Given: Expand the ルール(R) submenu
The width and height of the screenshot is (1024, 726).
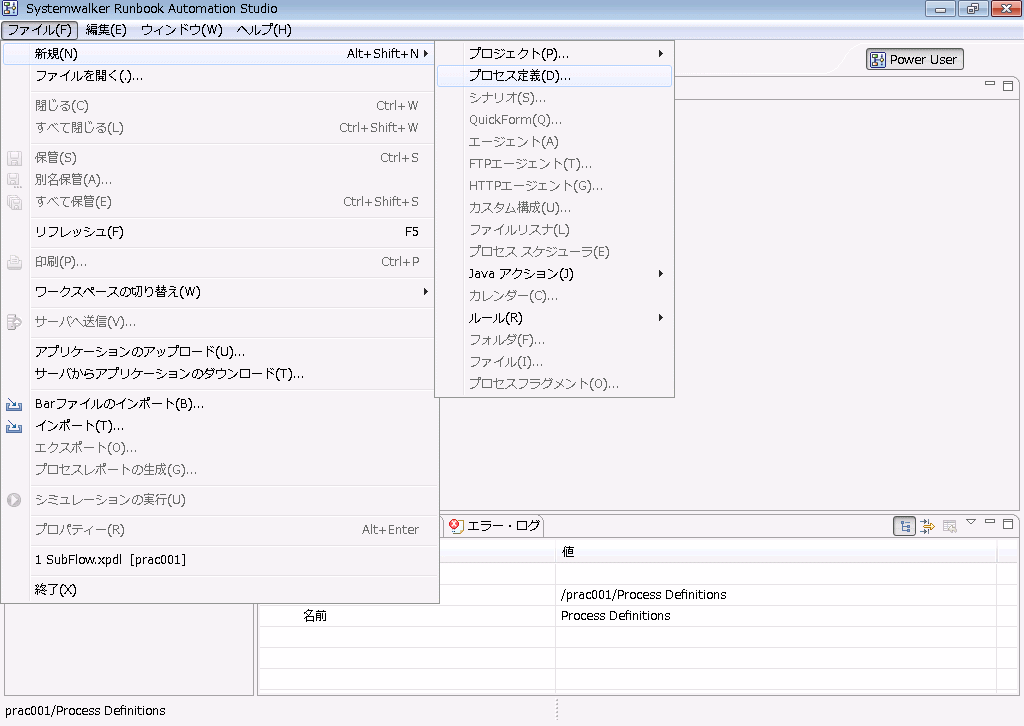Looking at the screenshot, I should click(x=554, y=318).
